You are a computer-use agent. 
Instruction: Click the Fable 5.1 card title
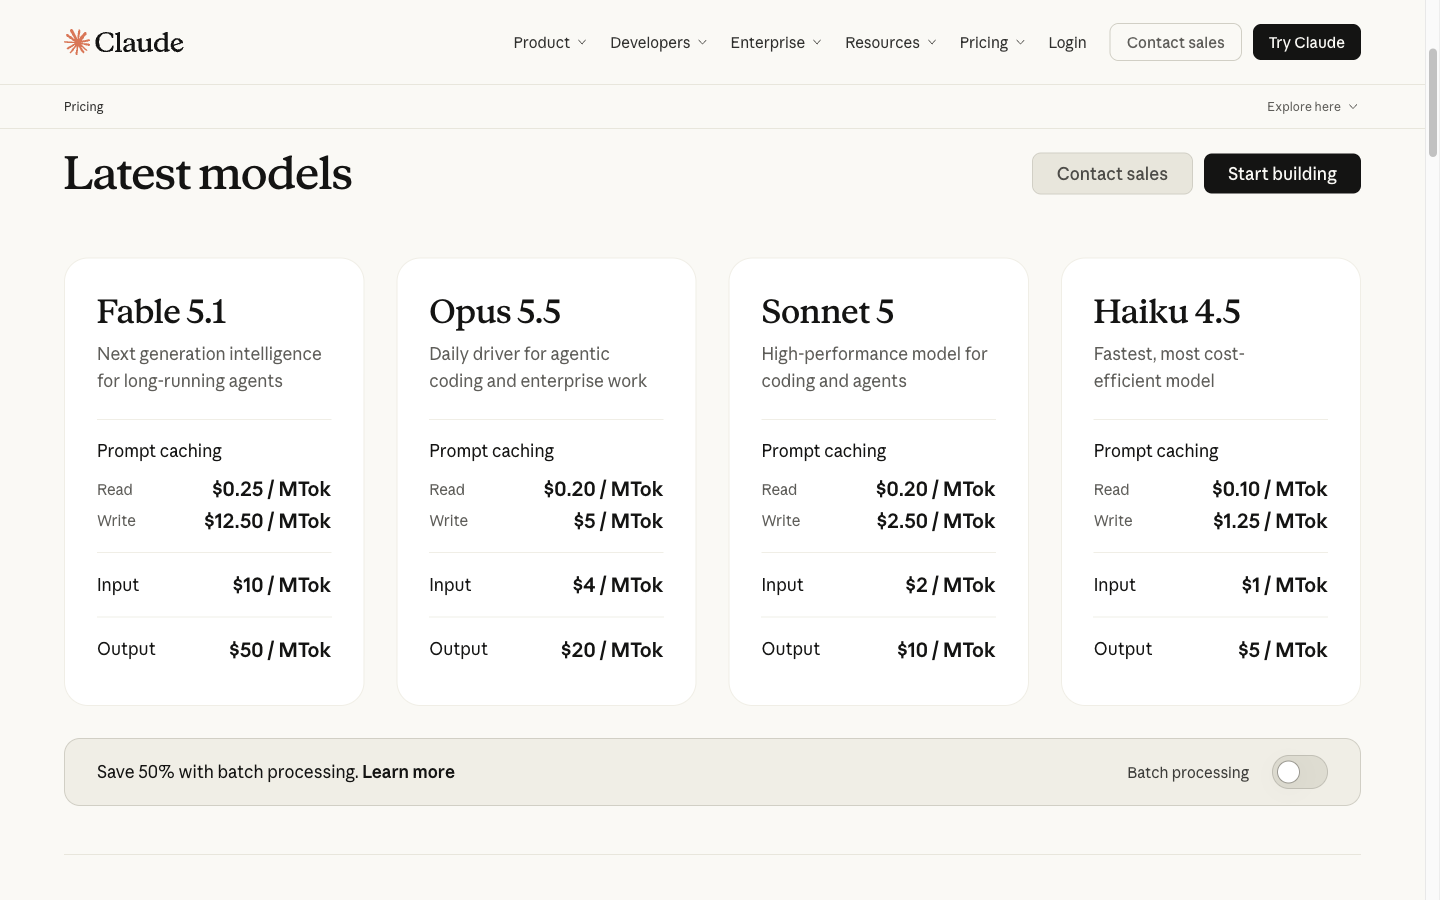161,312
